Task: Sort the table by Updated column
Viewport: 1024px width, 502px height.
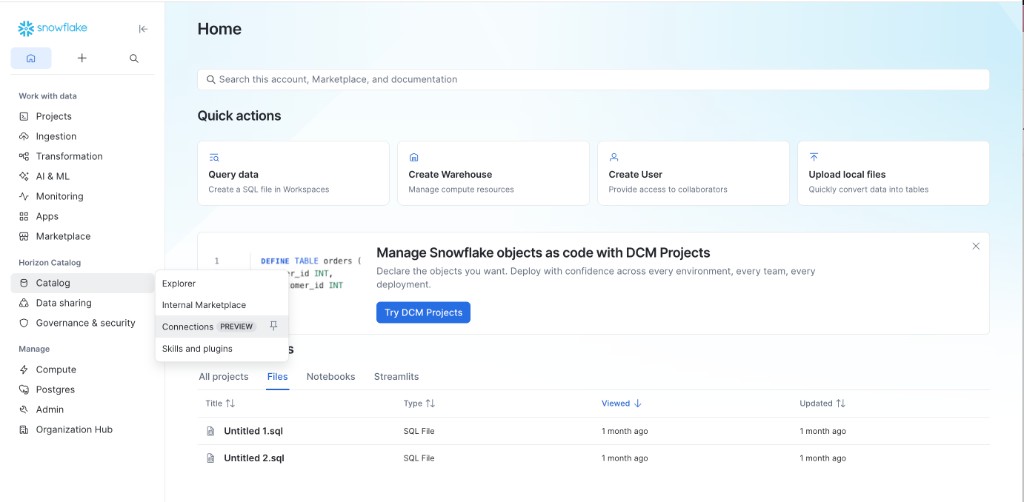Action: 822,403
